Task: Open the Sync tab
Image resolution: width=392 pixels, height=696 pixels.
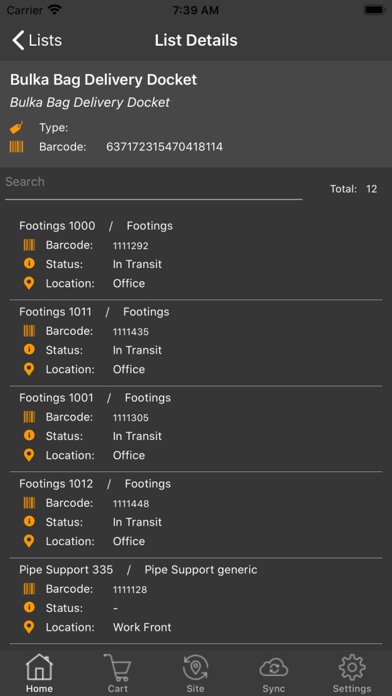Action: coord(274,673)
